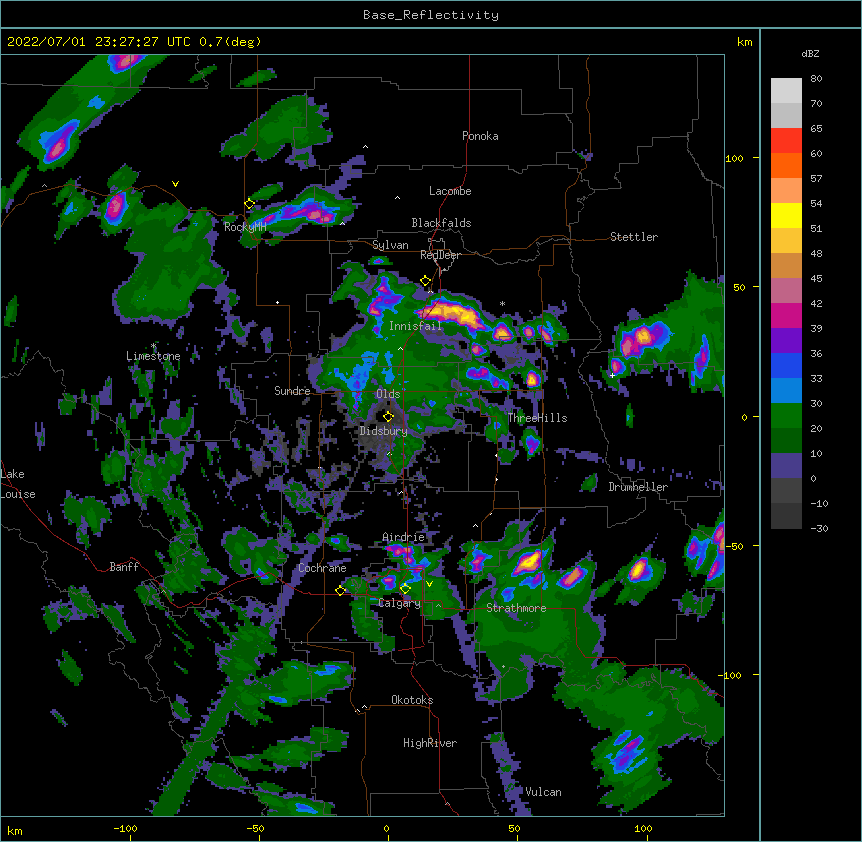Click the RockyMH label
862x842 pixels.
[245, 227]
